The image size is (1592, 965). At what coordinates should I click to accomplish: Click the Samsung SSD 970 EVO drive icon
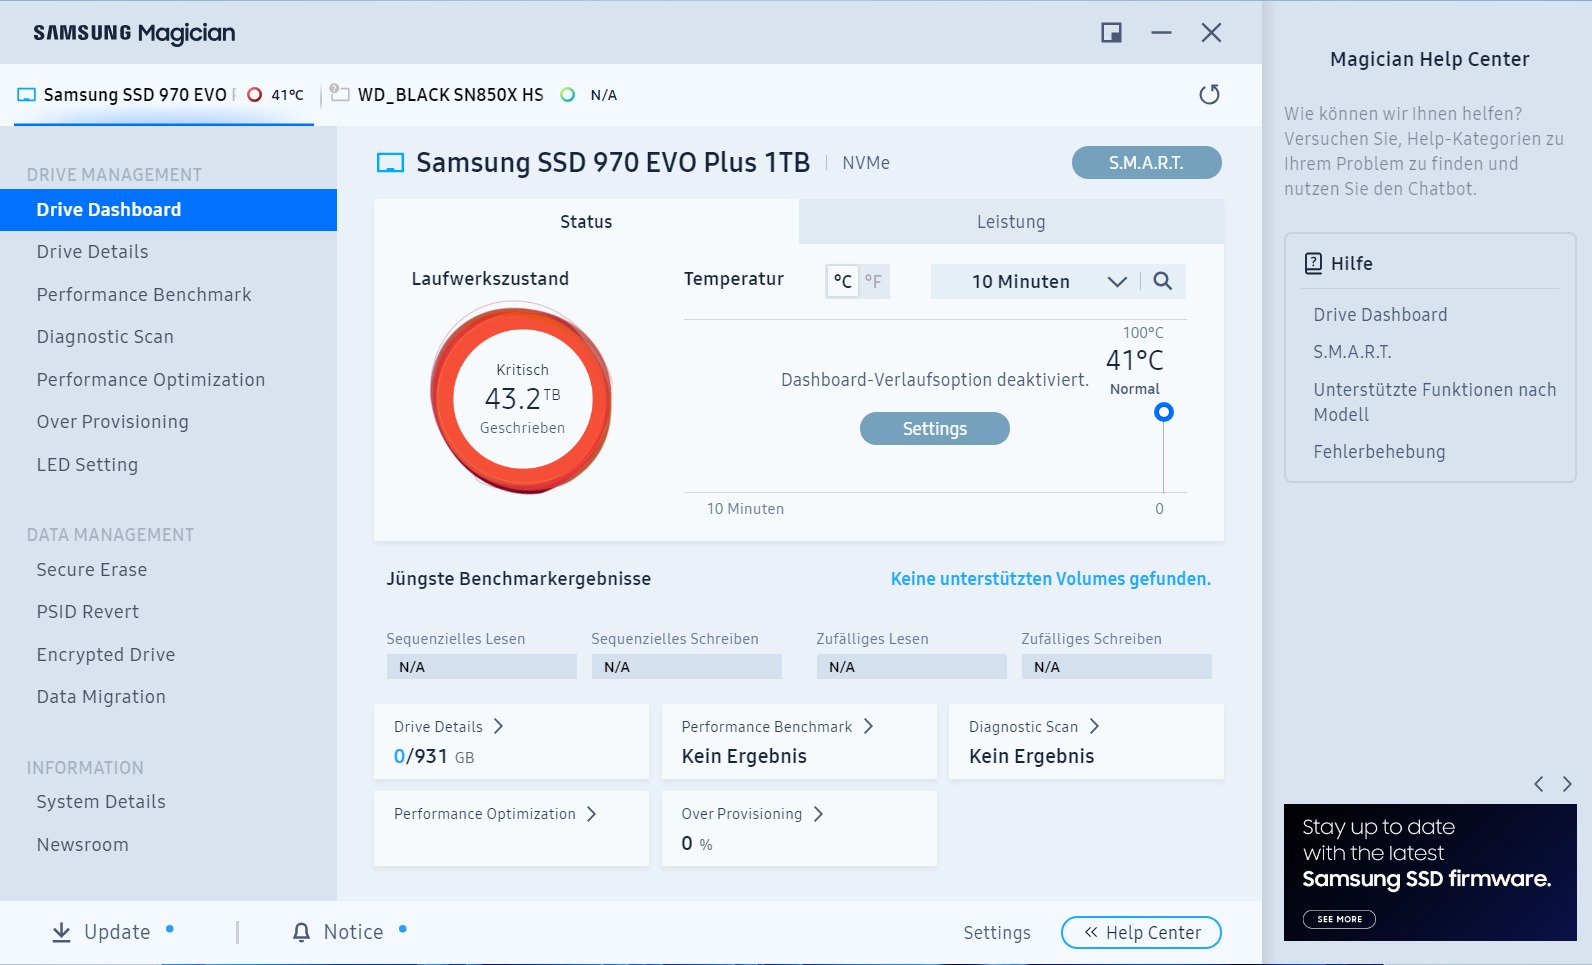pos(27,95)
